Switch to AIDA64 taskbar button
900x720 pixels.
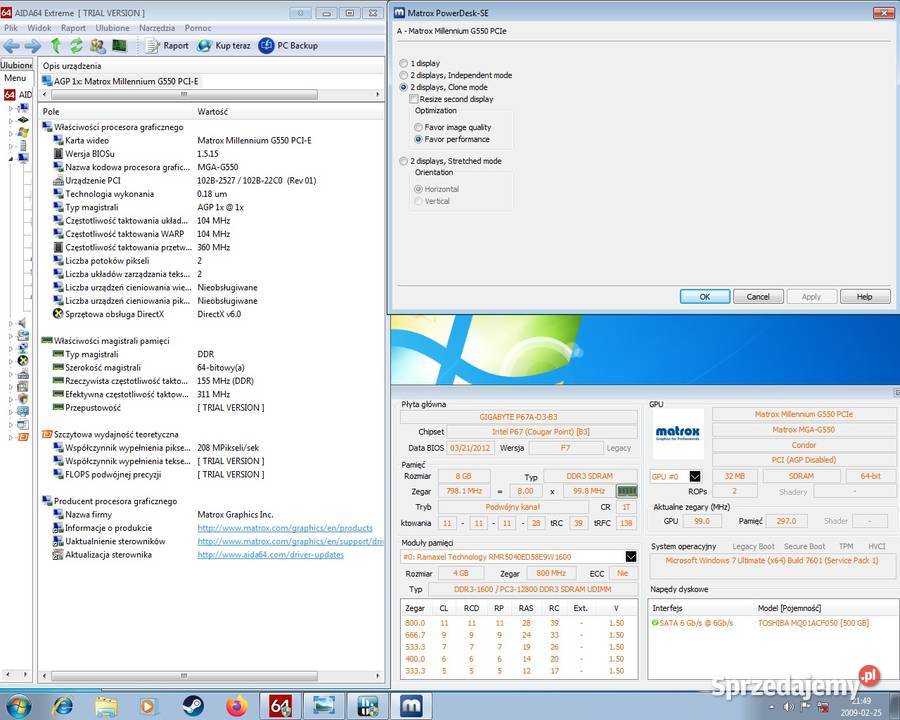point(280,706)
